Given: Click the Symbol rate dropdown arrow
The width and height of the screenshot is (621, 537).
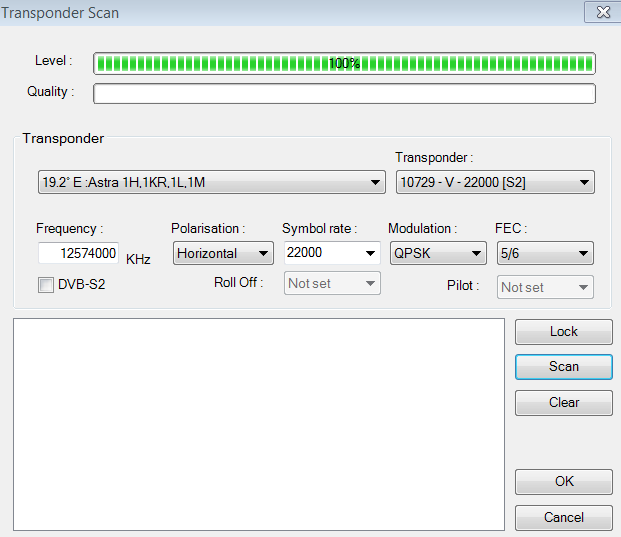Looking at the screenshot, I should pyautogui.click(x=370, y=253).
